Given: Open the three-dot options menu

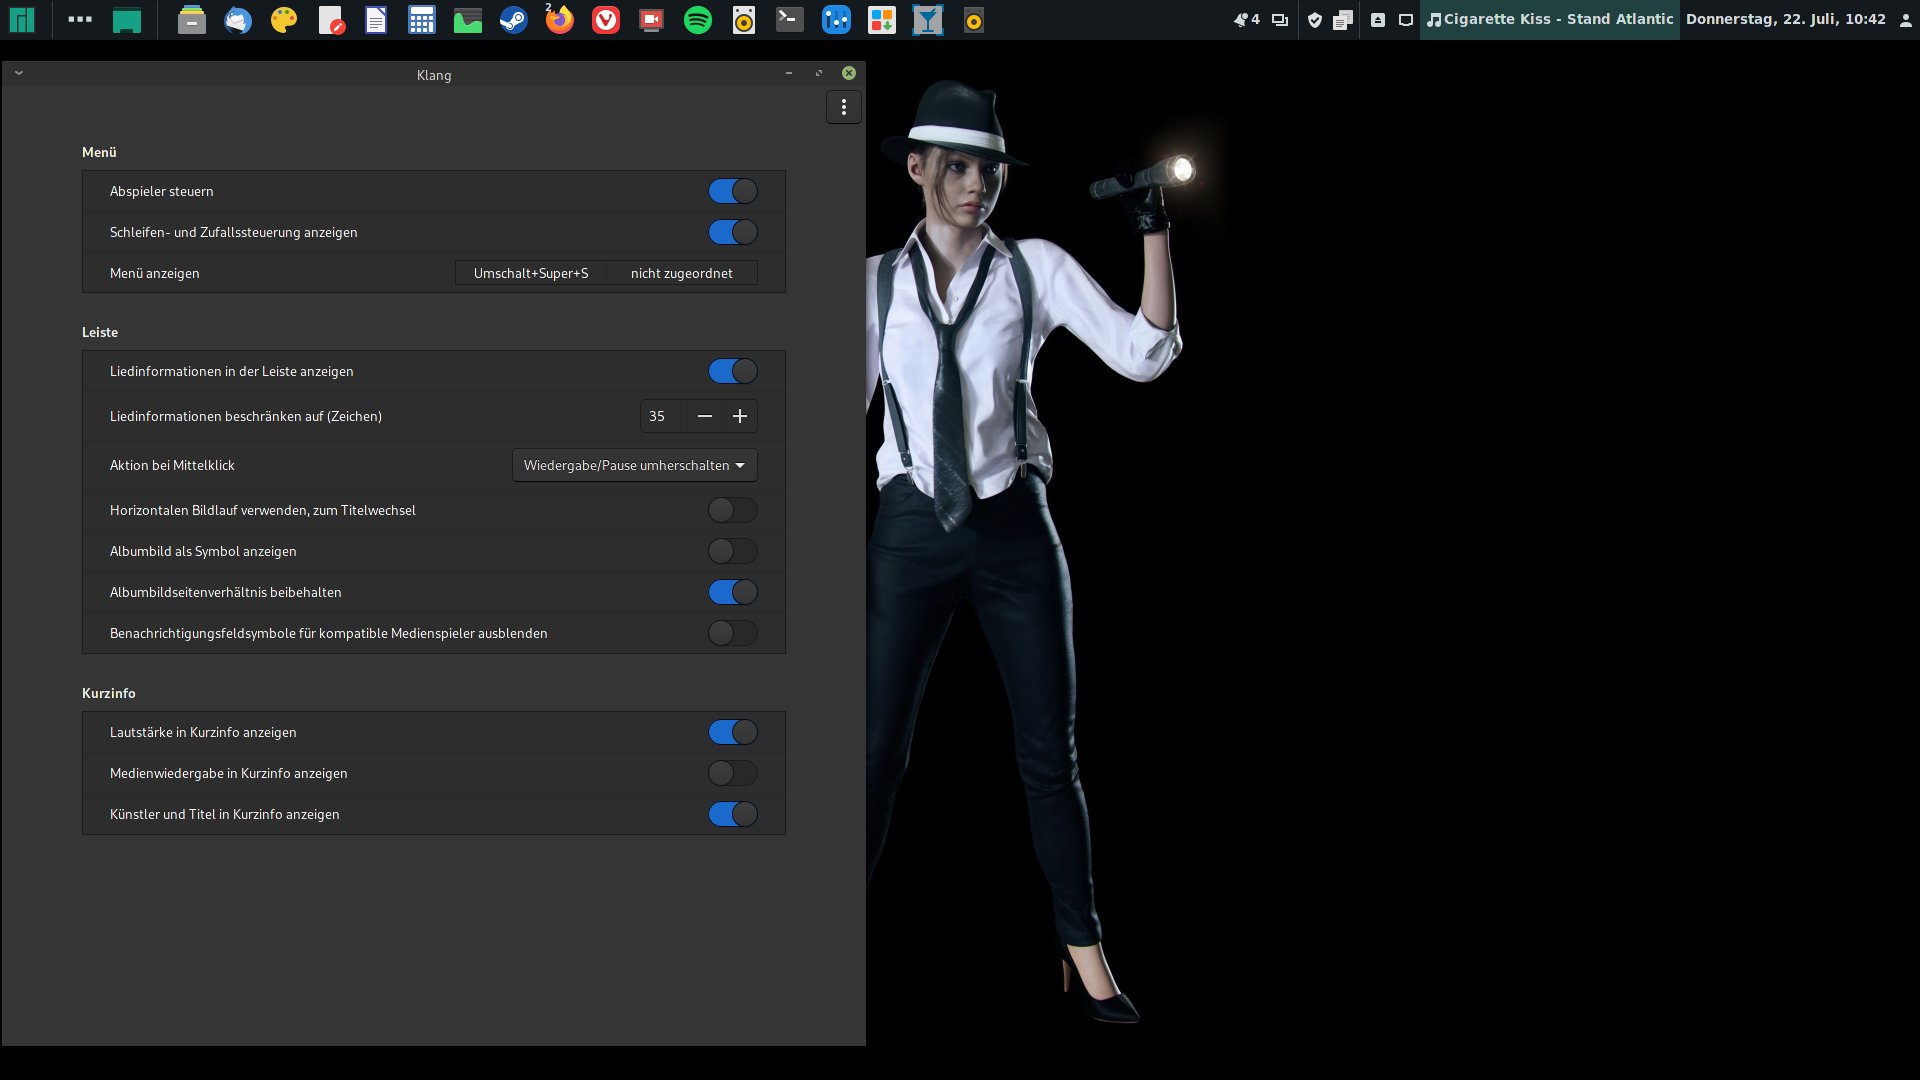Looking at the screenshot, I should pyautogui.click(x=843, y=107).
